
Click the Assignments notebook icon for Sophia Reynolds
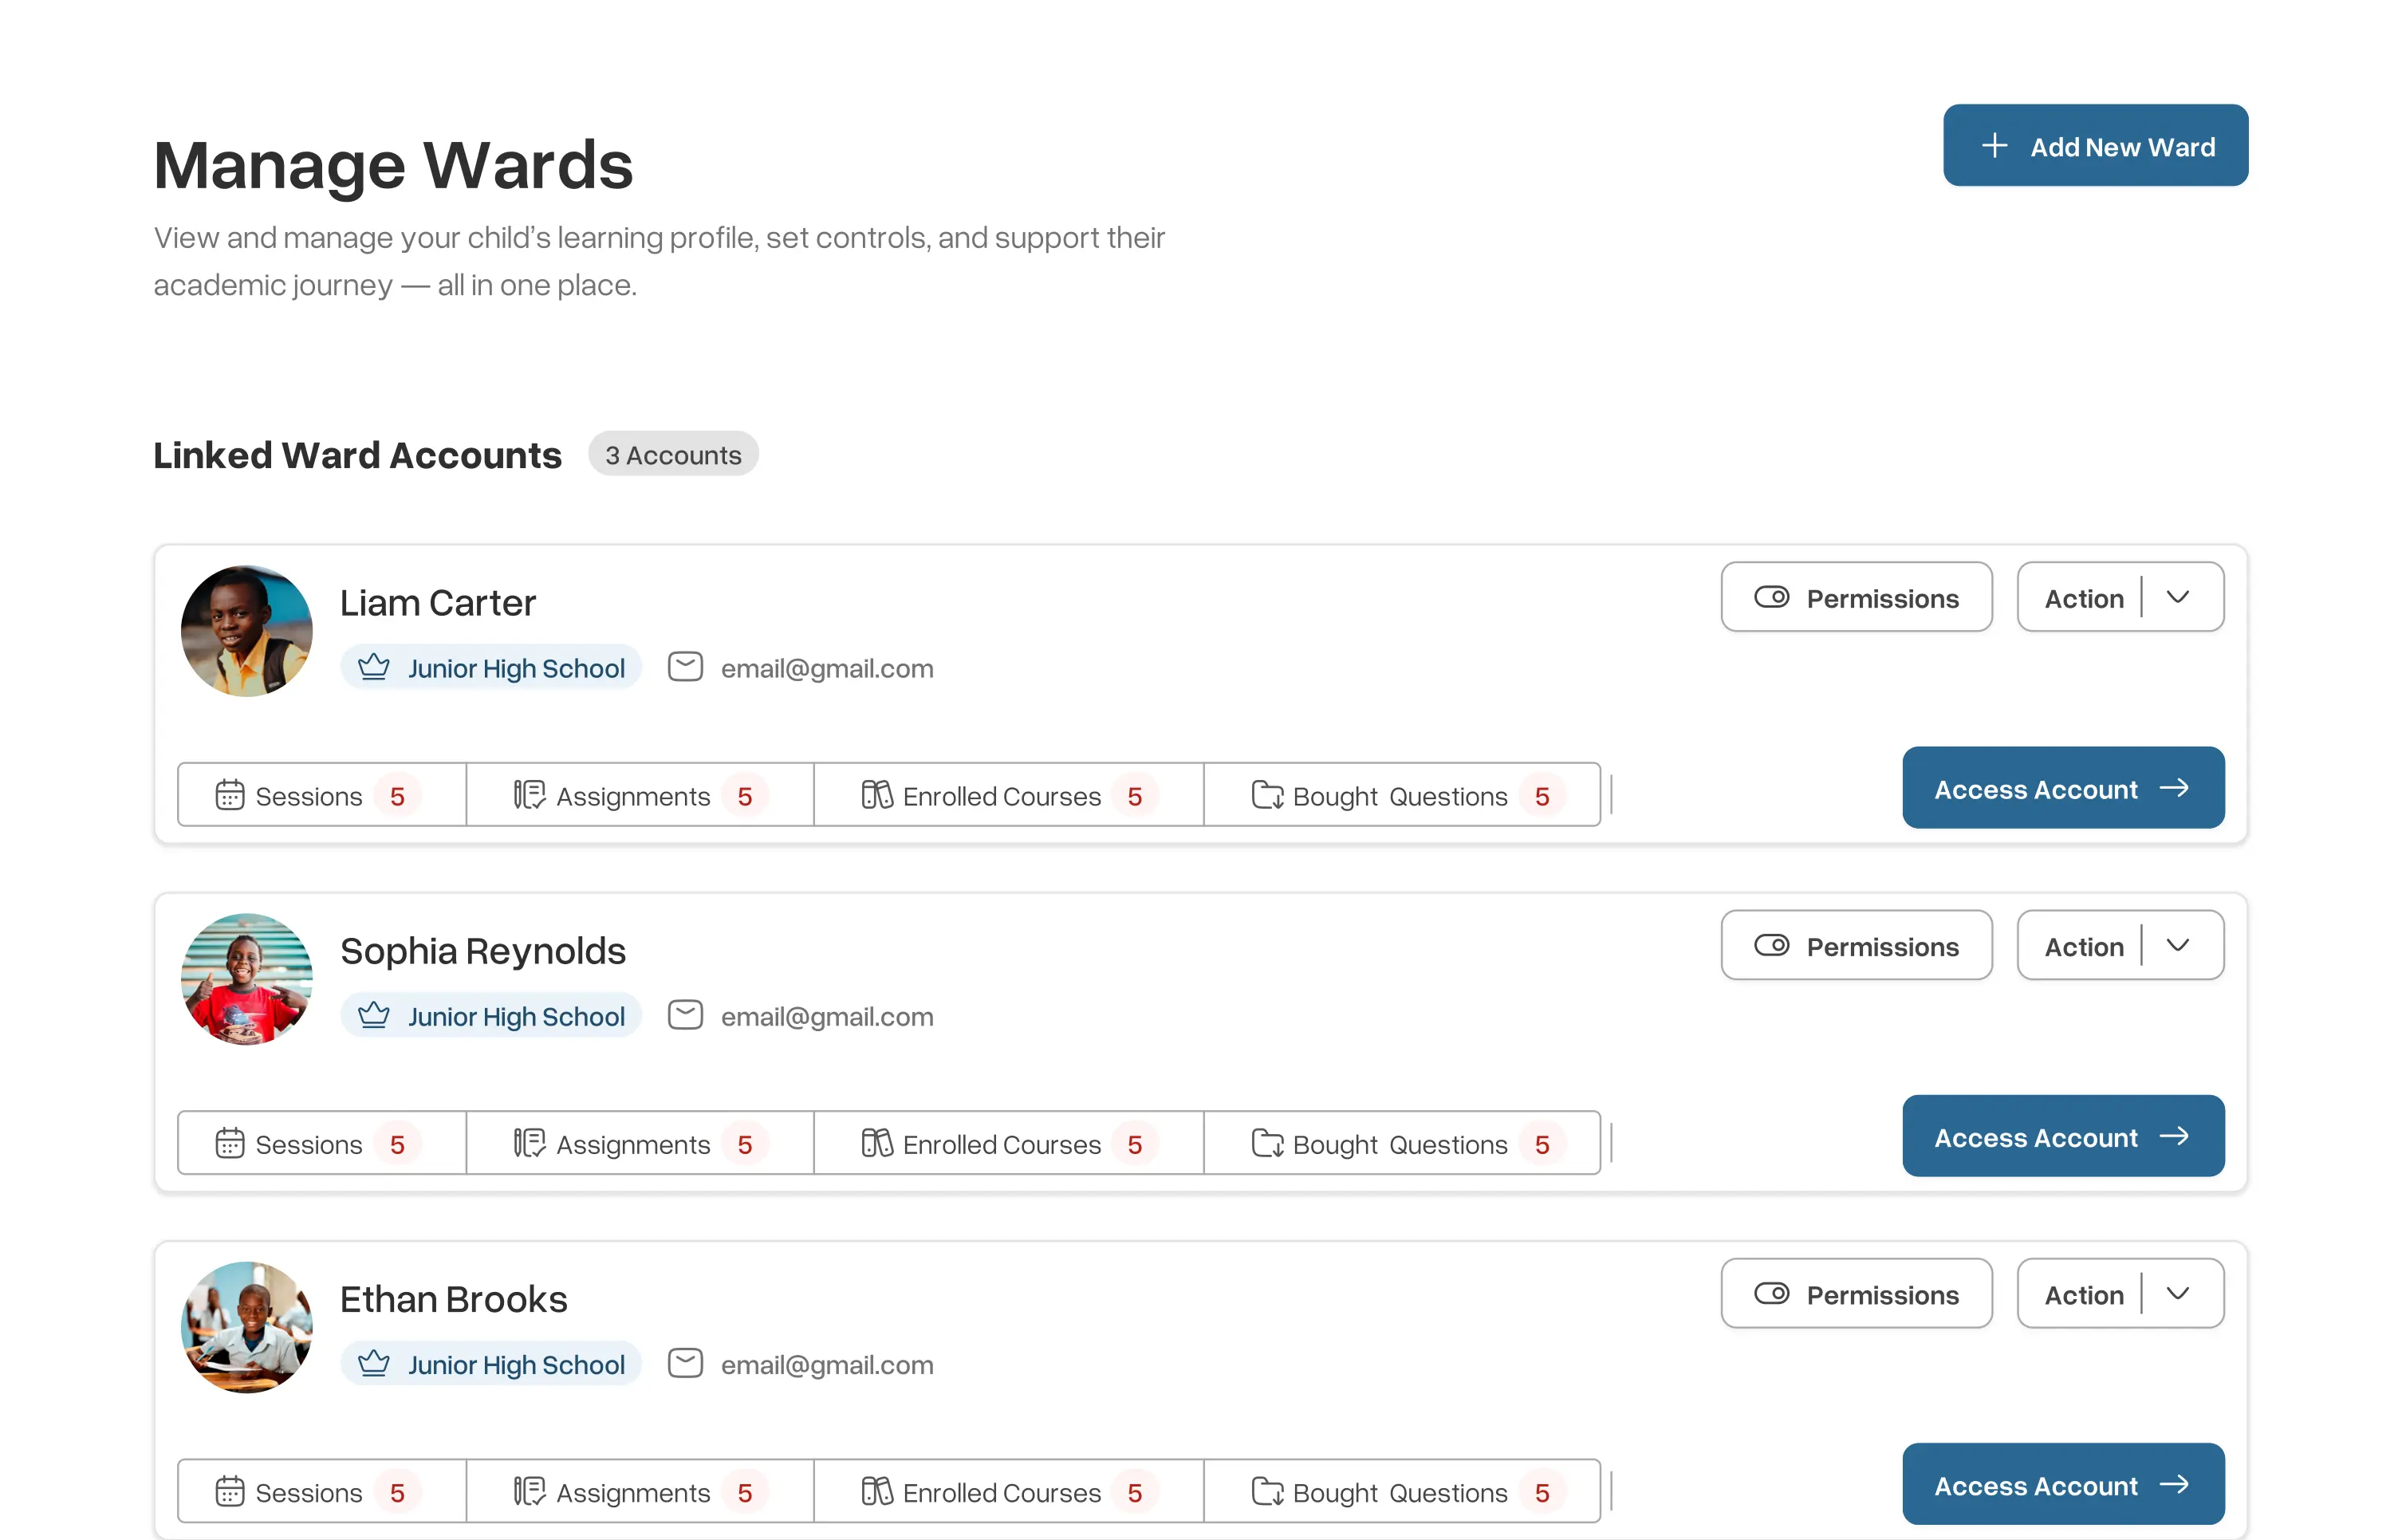(529, 1143)
